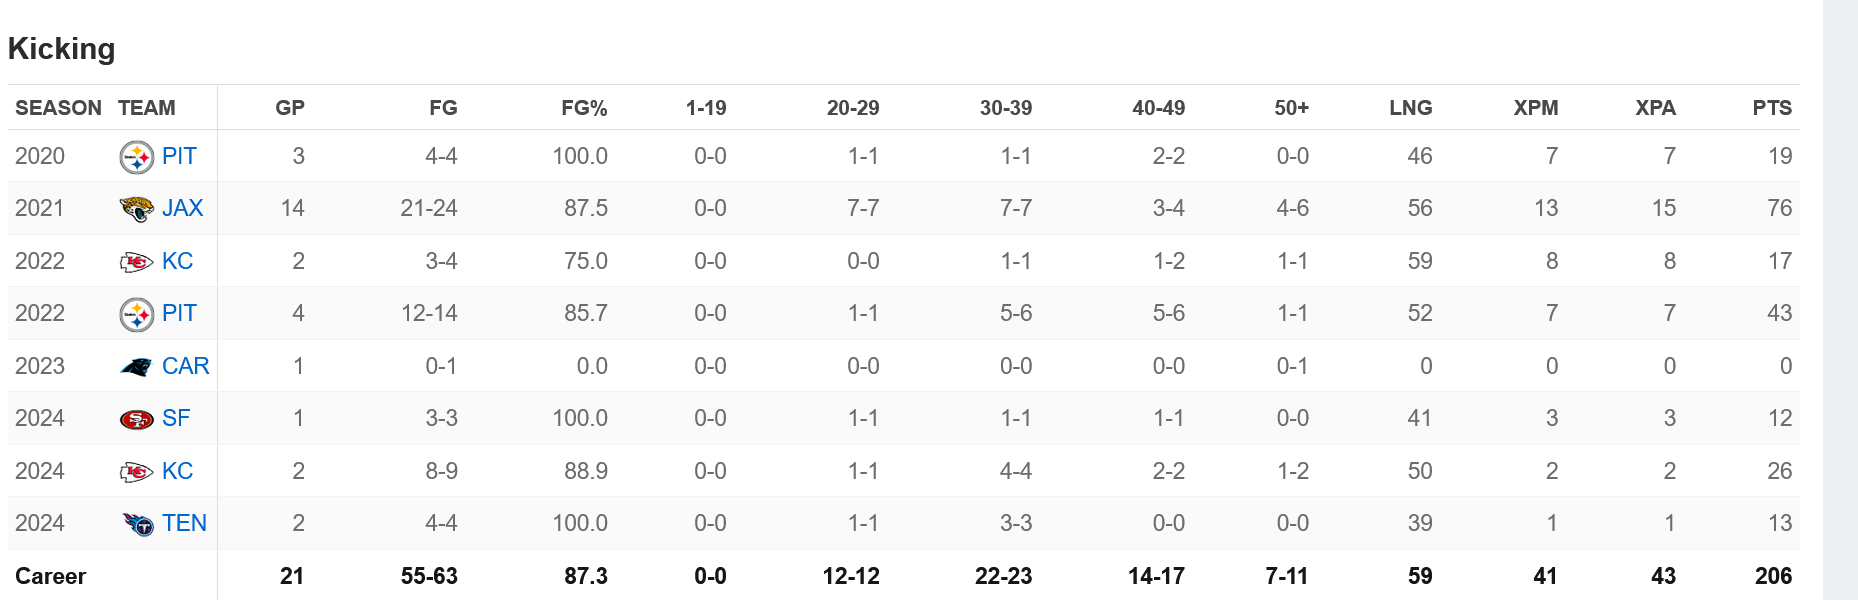Click the LNG column header

[x=1410, y=108]
